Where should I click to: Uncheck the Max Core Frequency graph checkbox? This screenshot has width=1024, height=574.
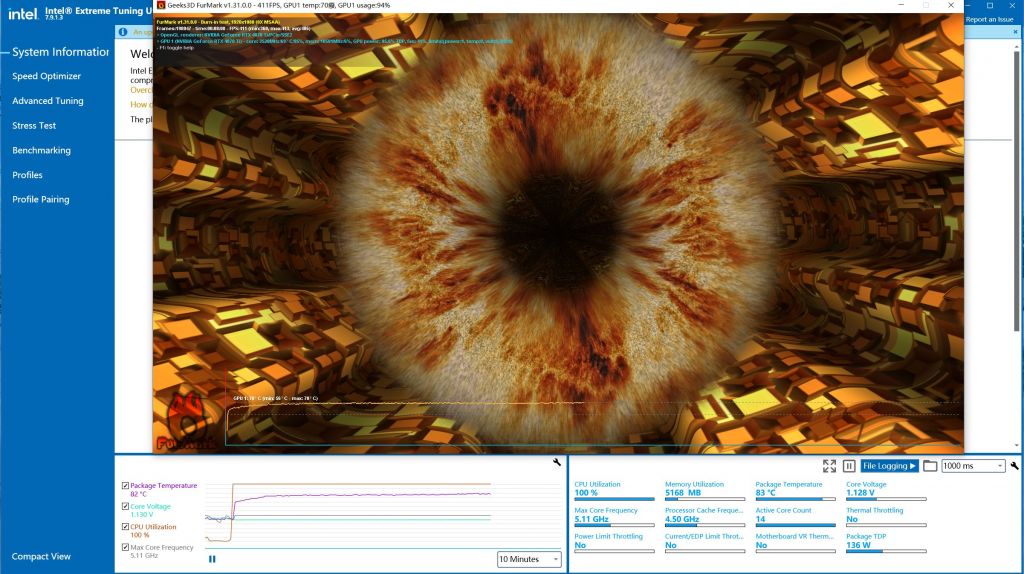pyautogui.click(x=125, y=547)
